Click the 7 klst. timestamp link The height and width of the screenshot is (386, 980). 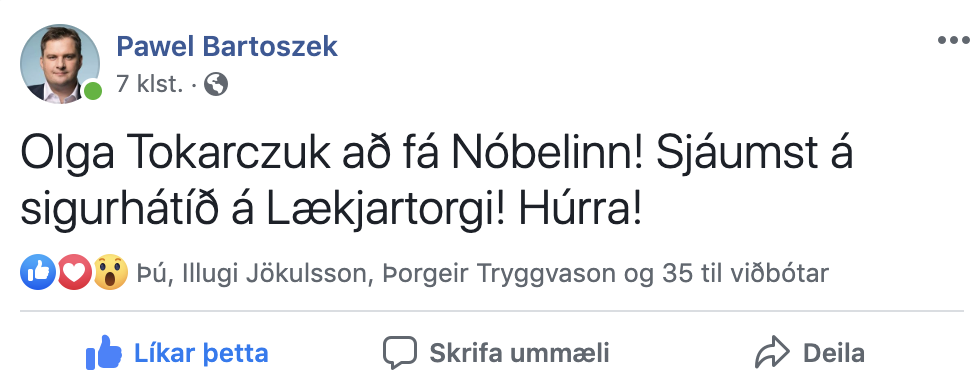click(150, 84)
